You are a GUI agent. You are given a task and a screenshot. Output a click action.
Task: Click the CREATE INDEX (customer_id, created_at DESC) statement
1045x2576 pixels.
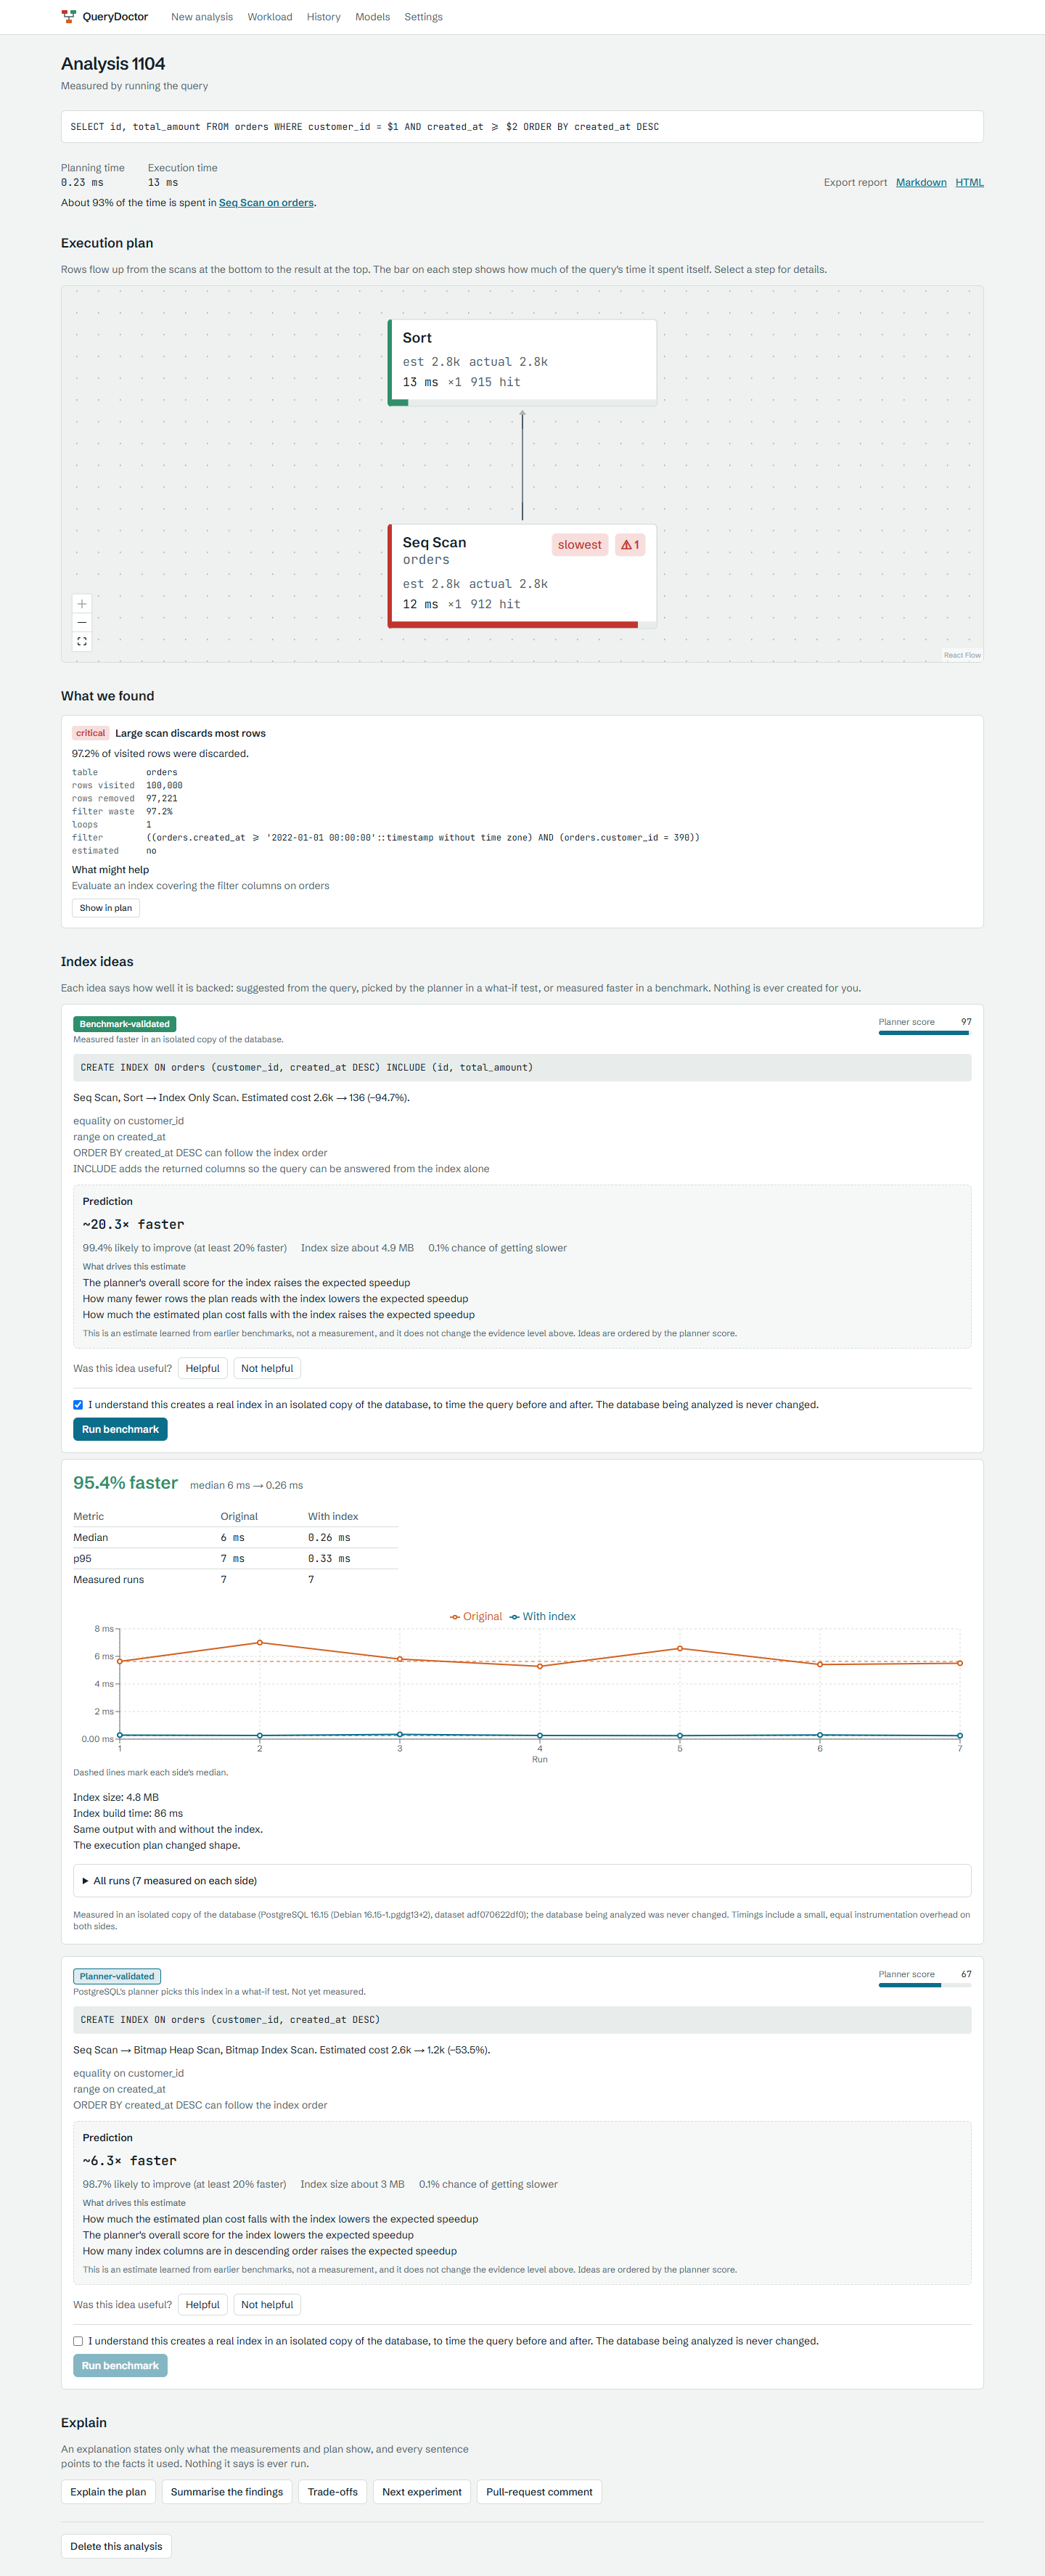click(522, 2020)
